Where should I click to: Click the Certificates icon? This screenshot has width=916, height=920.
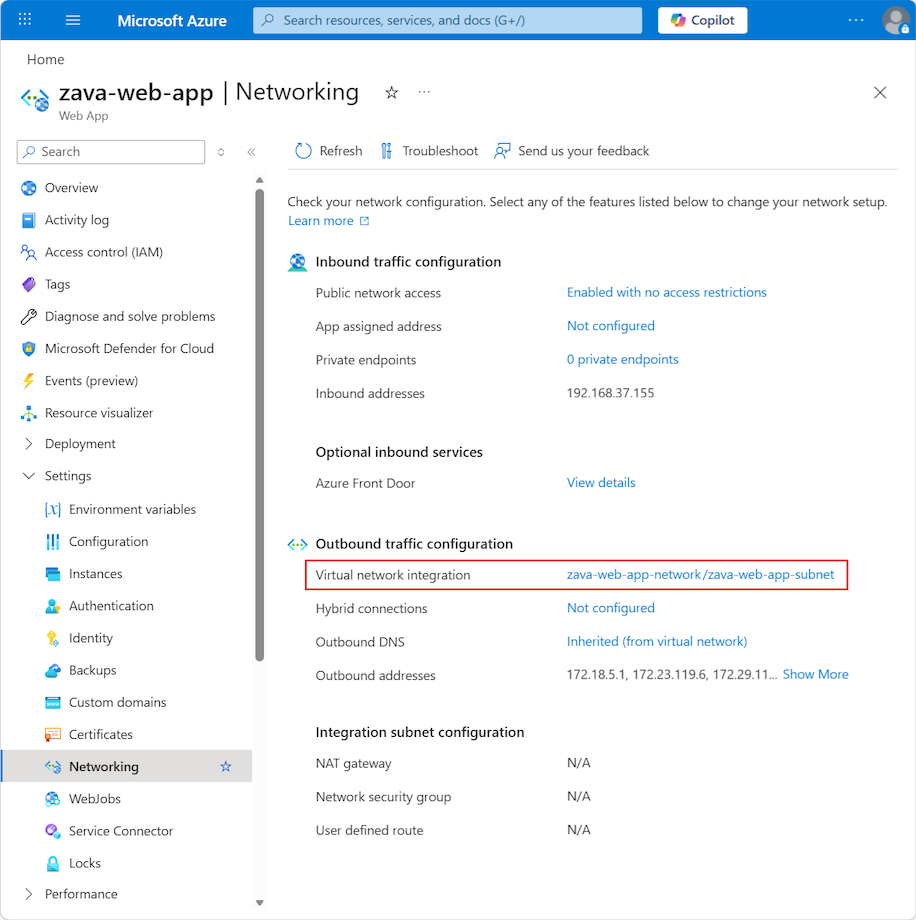coord(53,735)
